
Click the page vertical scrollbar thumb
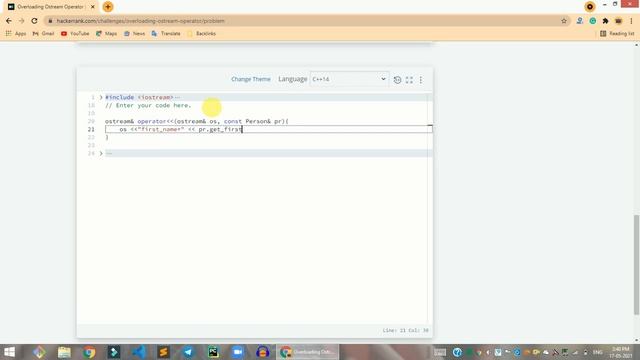(x=636, y=264)
